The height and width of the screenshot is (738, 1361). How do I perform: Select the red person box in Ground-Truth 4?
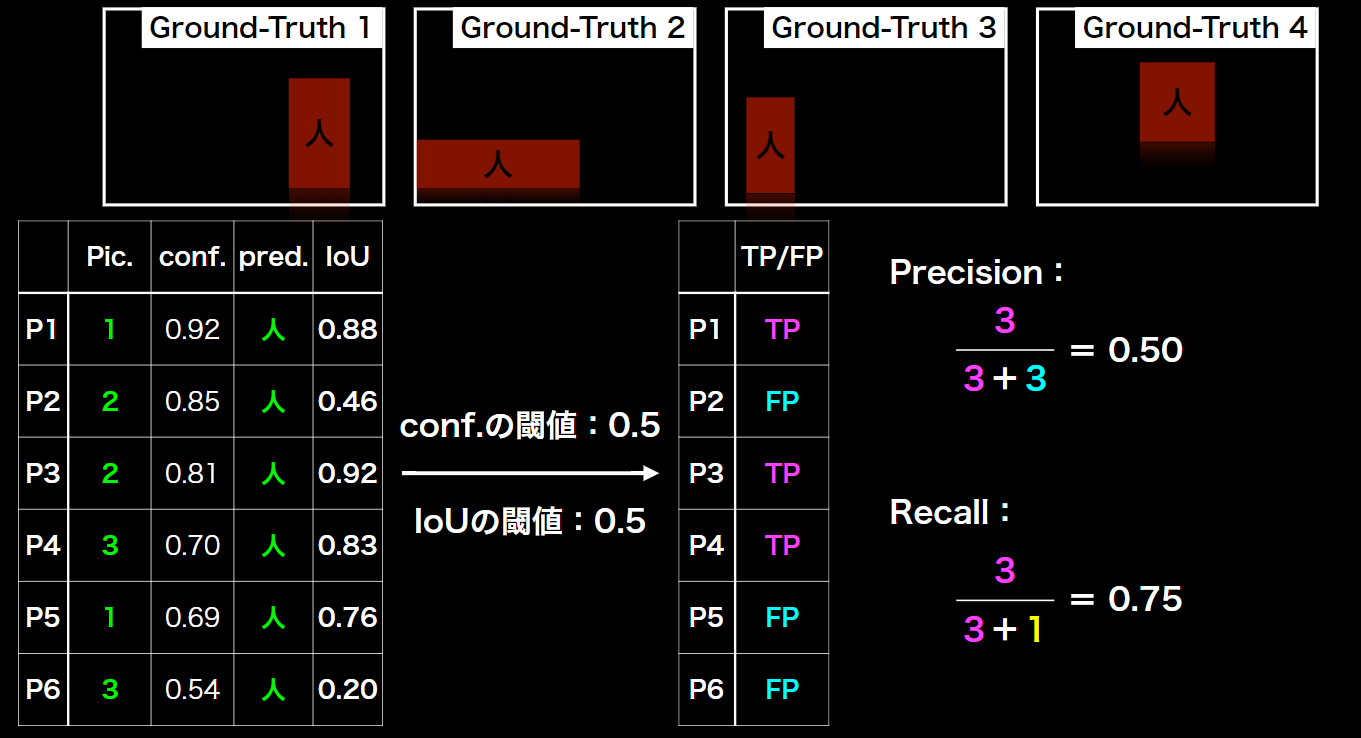point(1177,102)
